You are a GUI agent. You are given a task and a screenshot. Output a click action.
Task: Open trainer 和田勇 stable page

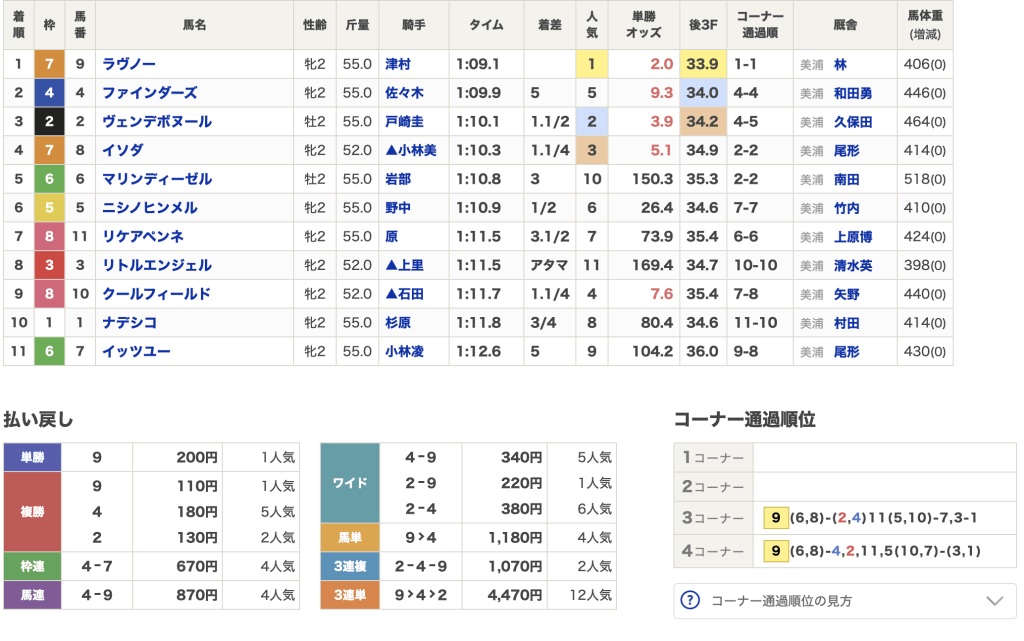(853, 93)
